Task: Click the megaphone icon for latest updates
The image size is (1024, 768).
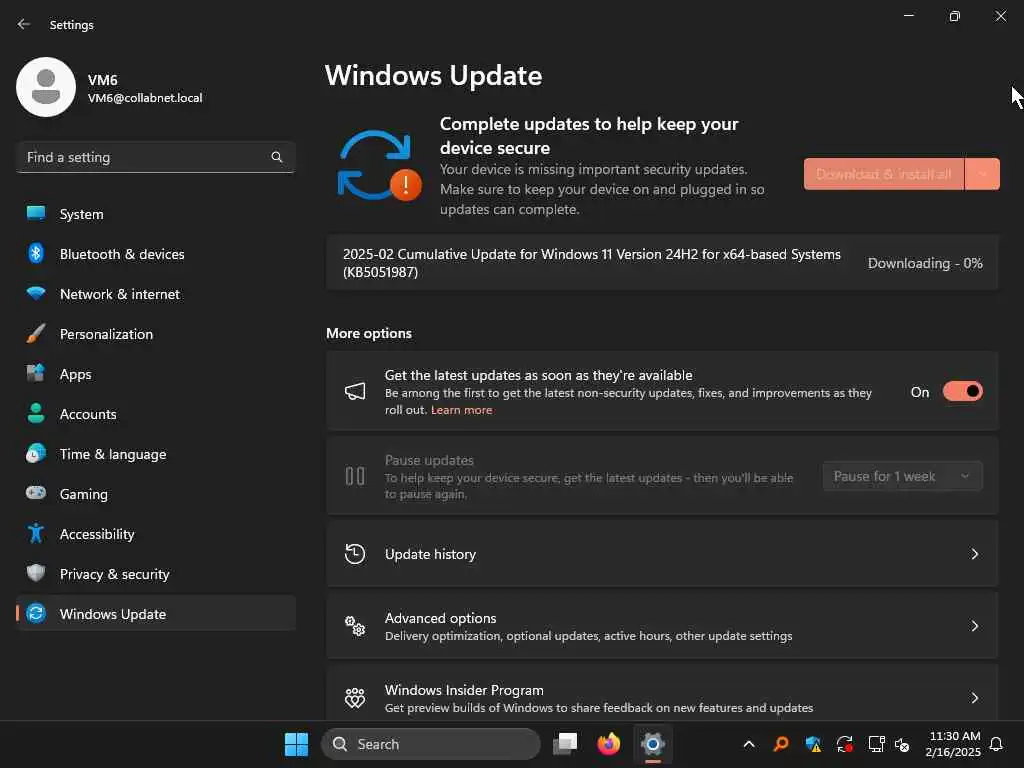Action: 355,391
